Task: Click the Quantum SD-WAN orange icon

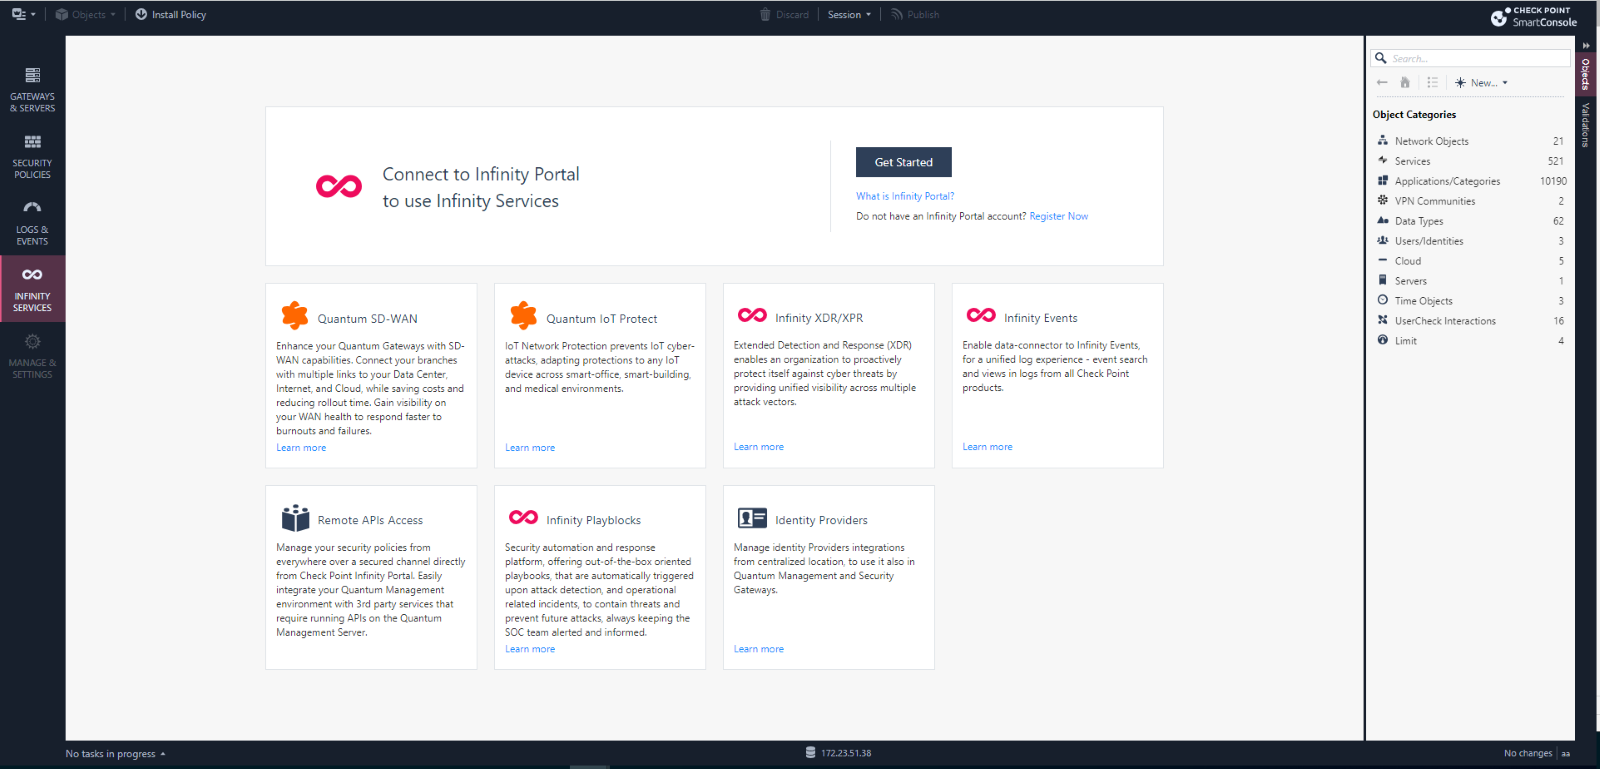Action: [295, 316]
